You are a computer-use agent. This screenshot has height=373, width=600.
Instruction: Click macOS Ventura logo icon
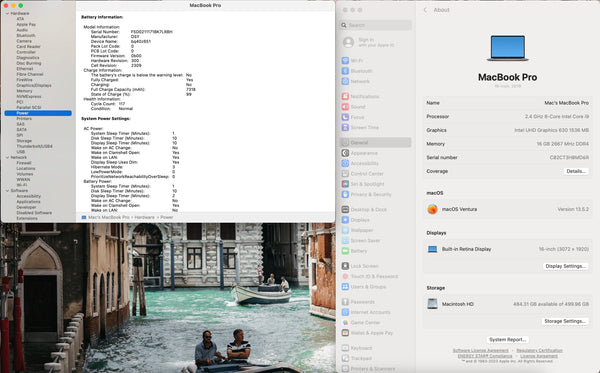coord(432,209)
